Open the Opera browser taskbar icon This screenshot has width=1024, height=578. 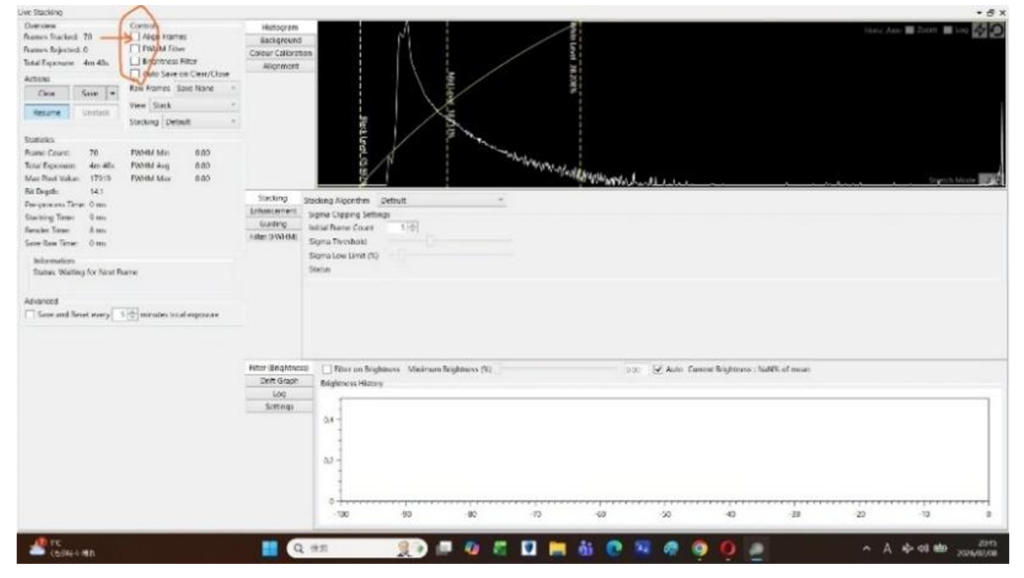(728, 548)
